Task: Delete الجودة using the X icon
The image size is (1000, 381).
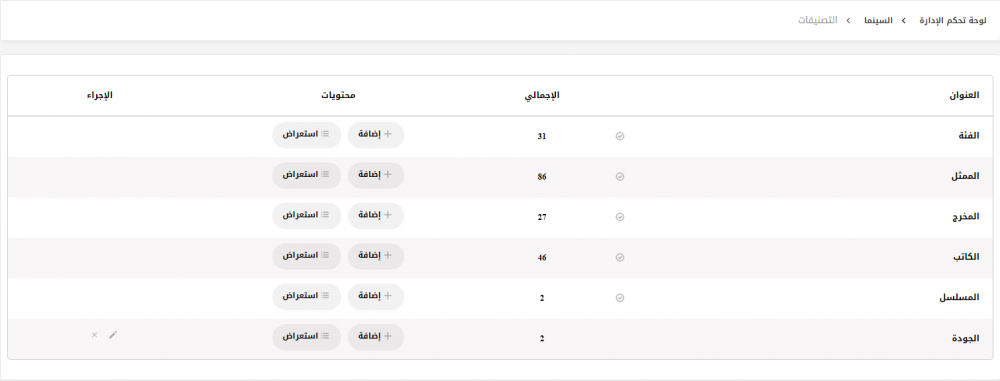Action: [94, 334]
